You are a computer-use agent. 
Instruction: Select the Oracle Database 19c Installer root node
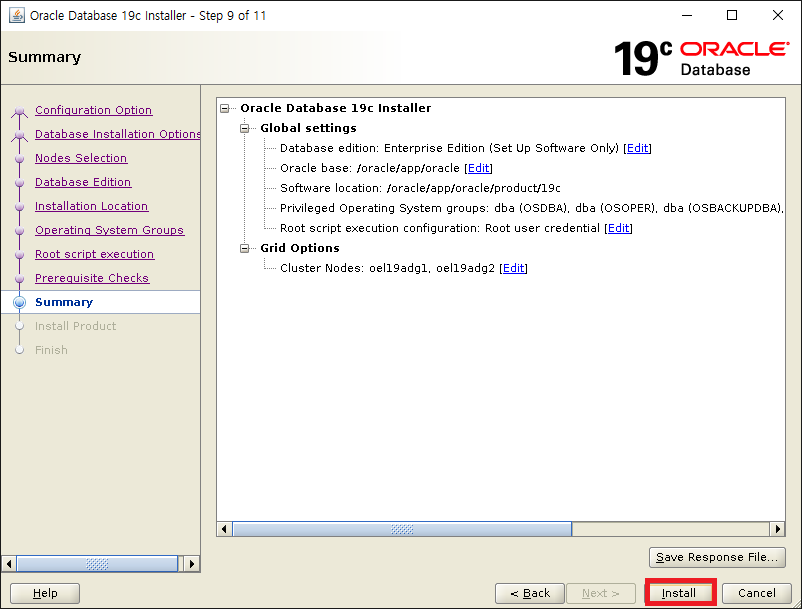(x=336, y=108)
